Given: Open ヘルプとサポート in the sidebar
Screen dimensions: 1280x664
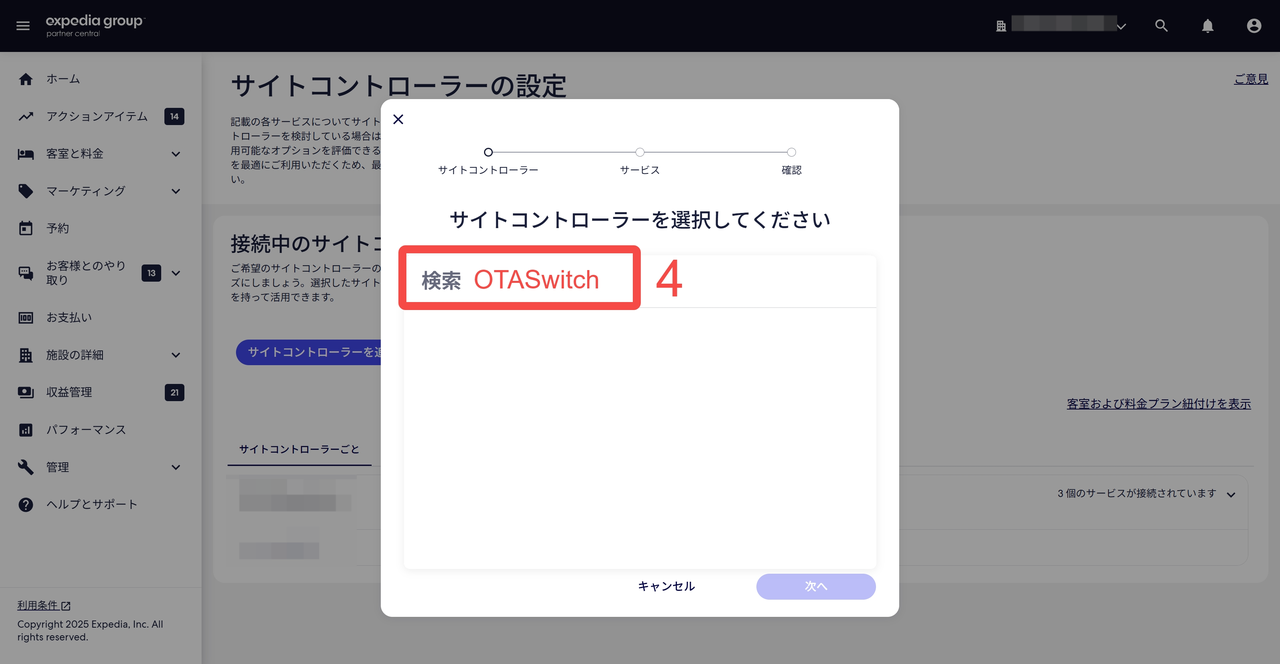Looking at the screenshot, I should tap(92, 504).
